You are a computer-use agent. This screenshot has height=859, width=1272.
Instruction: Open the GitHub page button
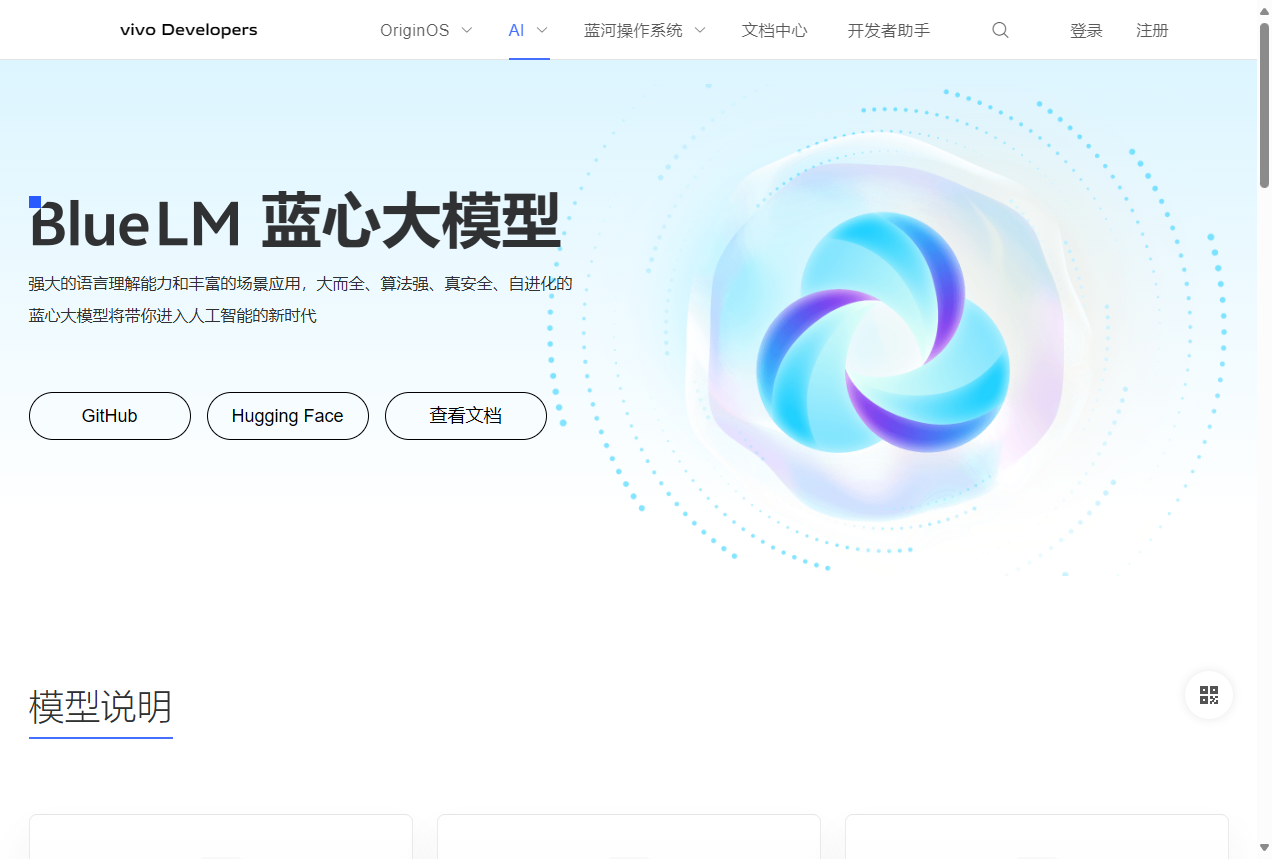109,415
